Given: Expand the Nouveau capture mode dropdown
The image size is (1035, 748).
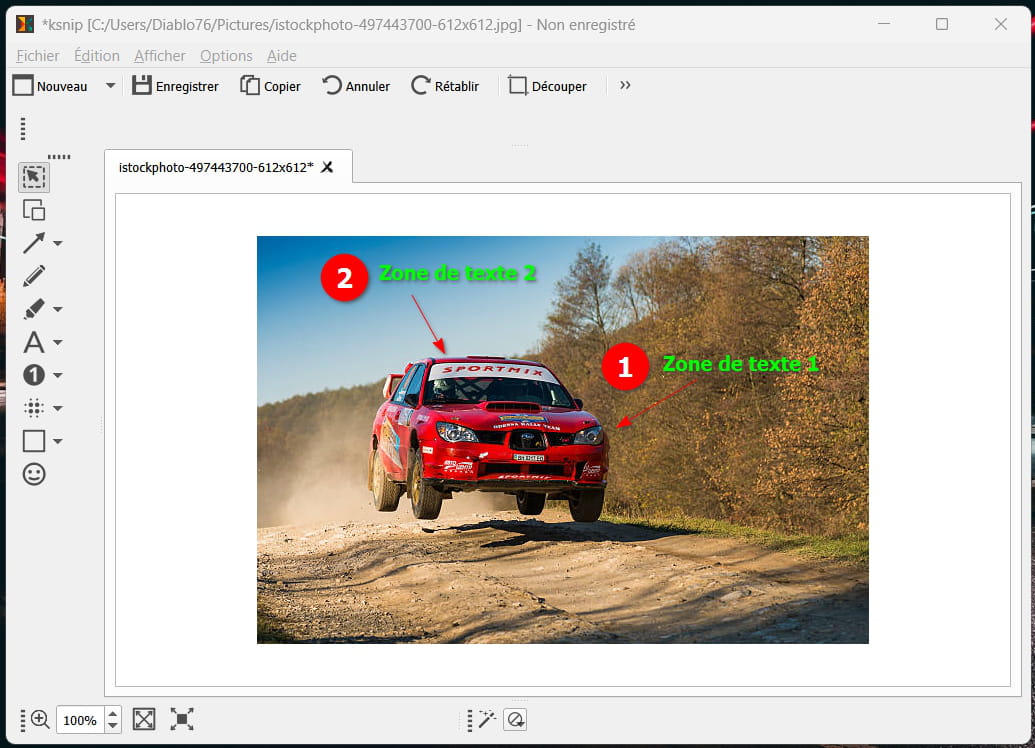Looking at the screenshot, I should pyautogui.click(x=110, y=86).
